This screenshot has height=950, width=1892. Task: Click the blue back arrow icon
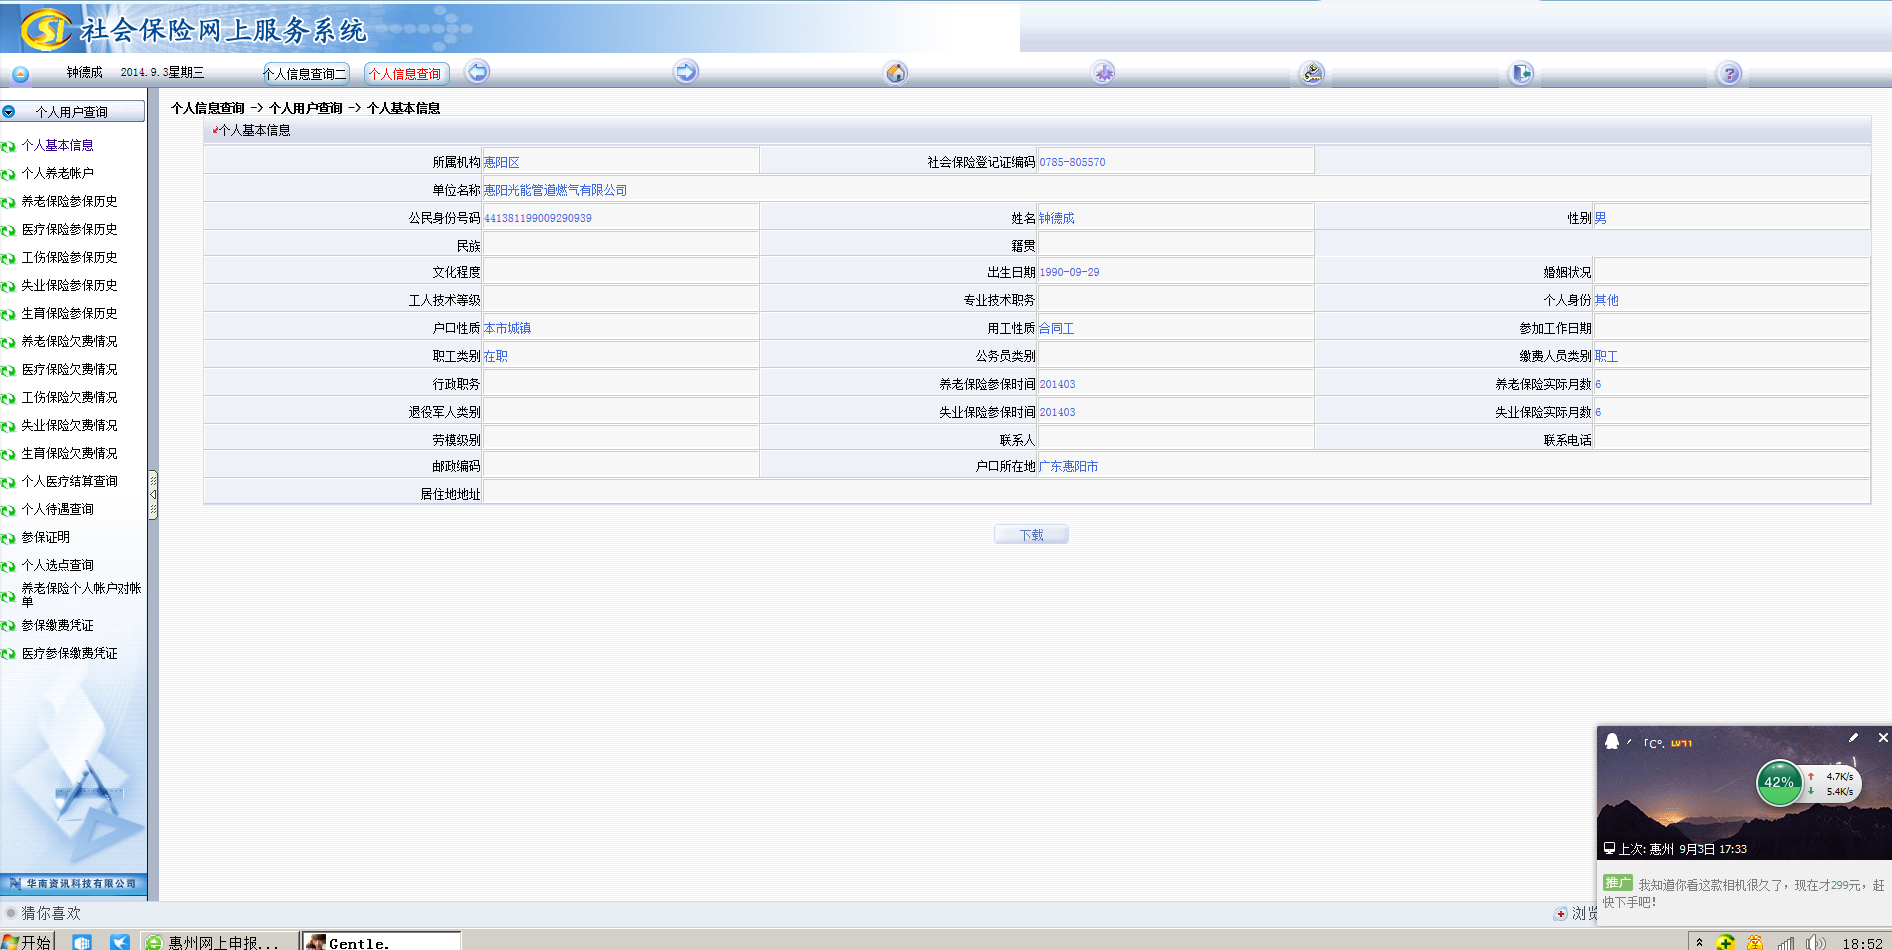coord(478,72)
